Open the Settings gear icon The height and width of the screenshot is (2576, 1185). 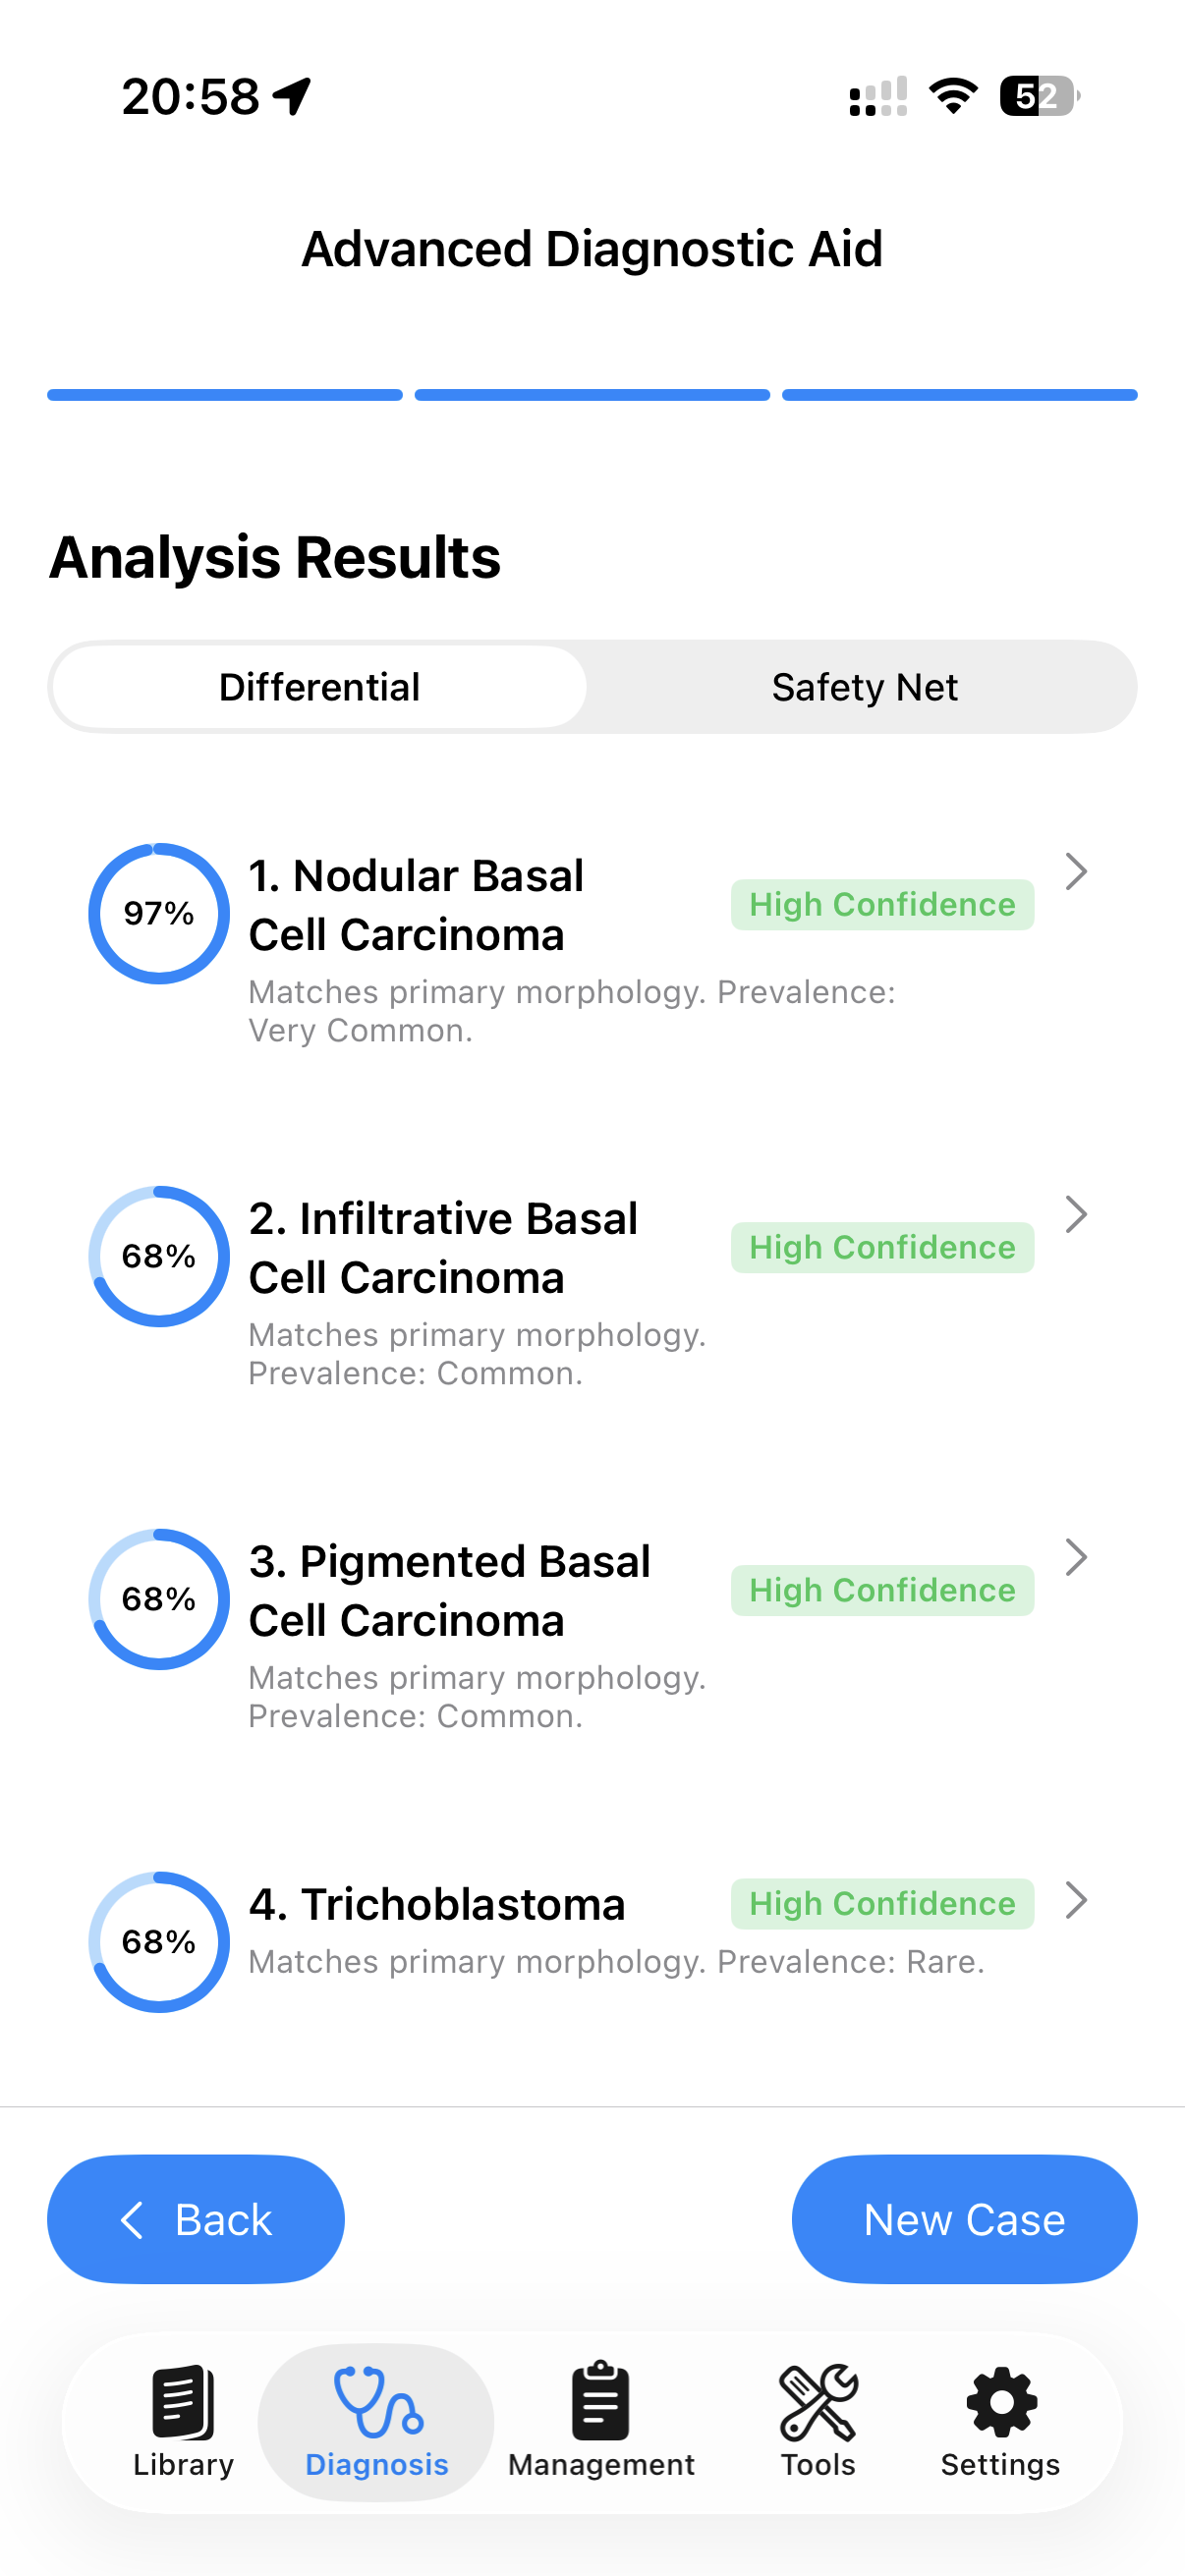point(1001,2402)
